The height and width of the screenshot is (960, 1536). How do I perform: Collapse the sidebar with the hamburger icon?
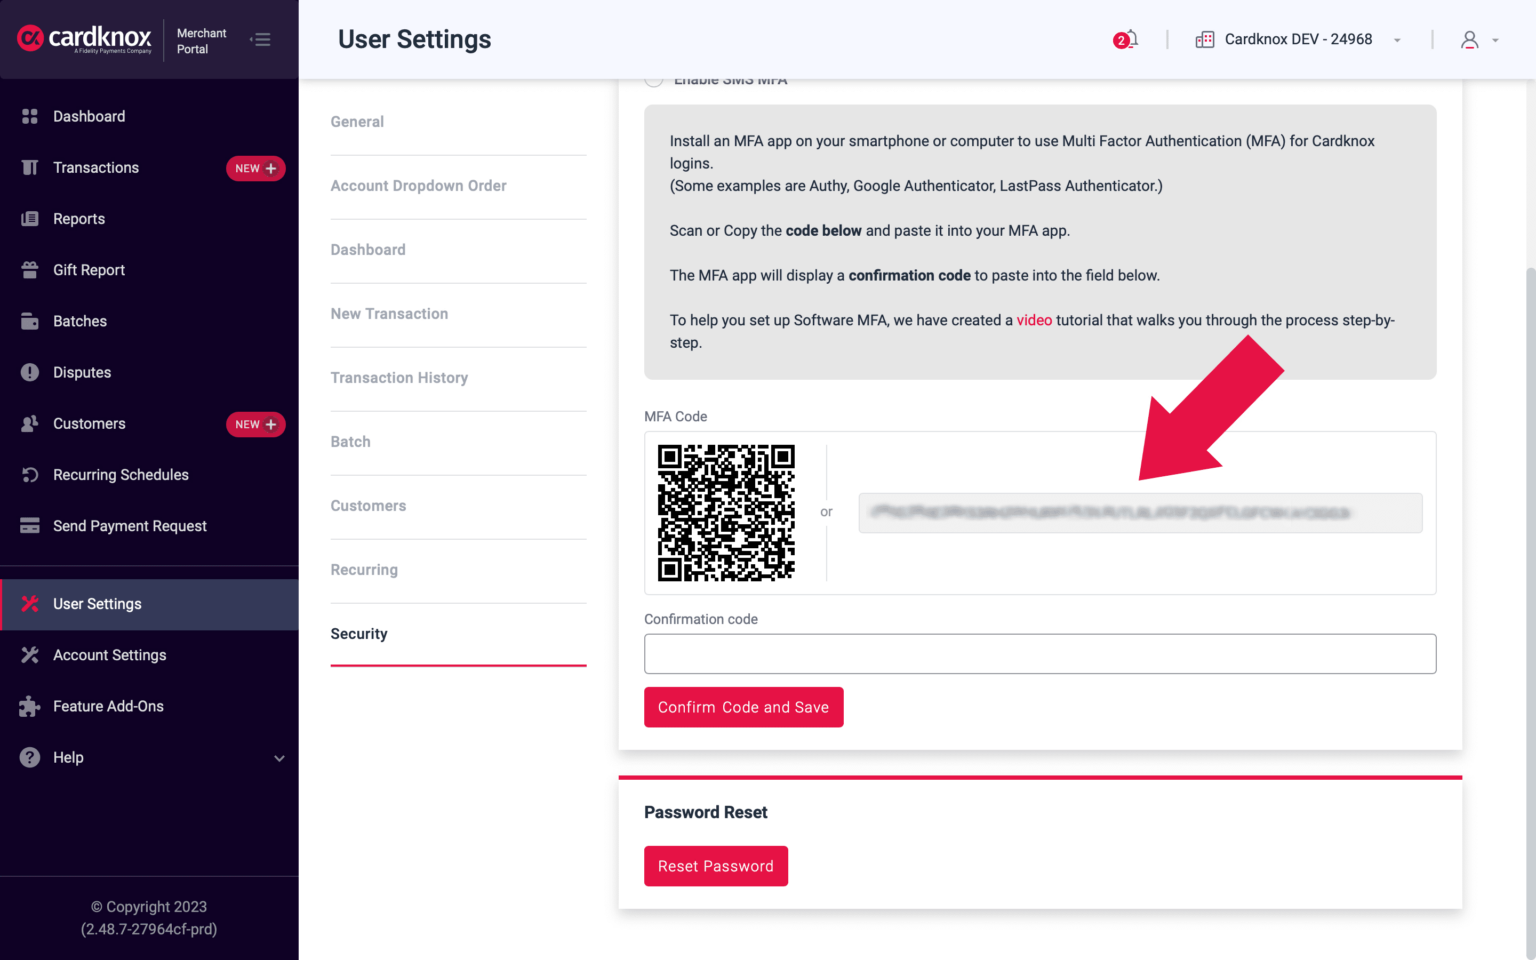261,39
